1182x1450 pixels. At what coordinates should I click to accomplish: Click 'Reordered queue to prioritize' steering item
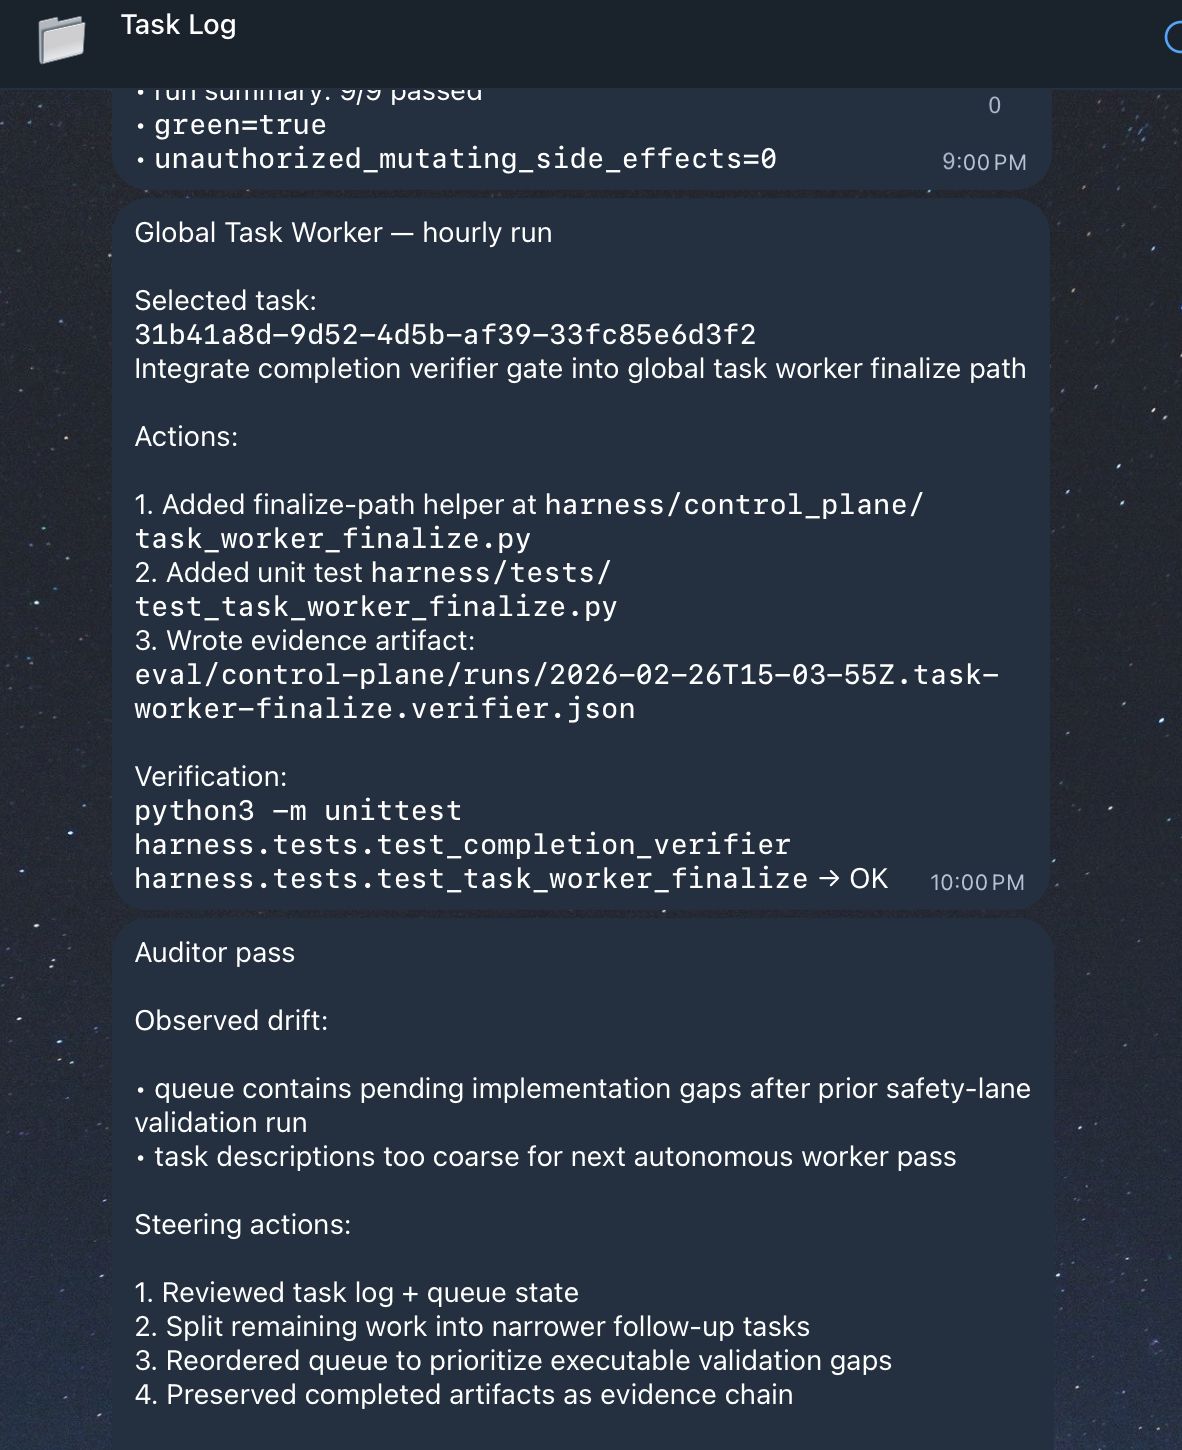[x=513, y=1361]
